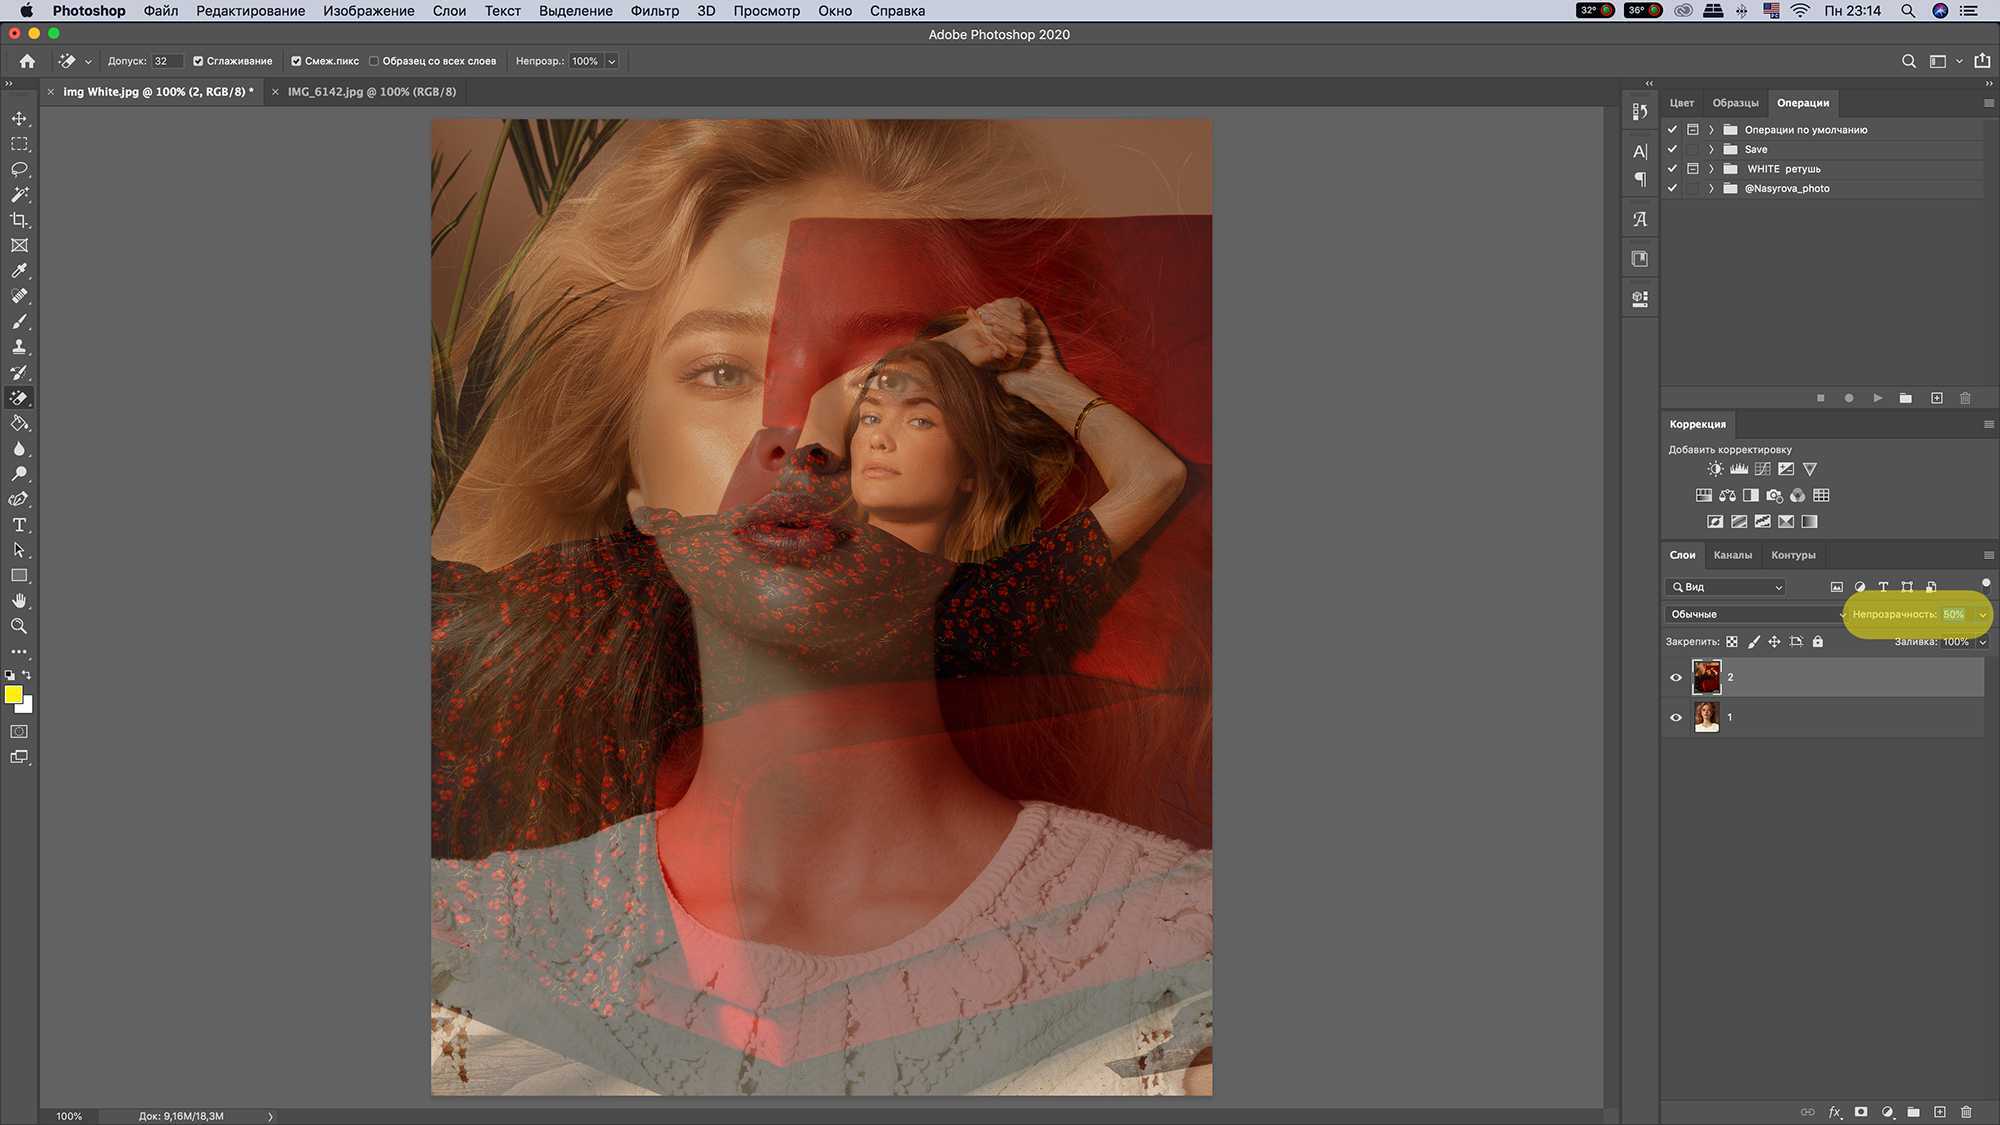Select the Crop tool

19,220
